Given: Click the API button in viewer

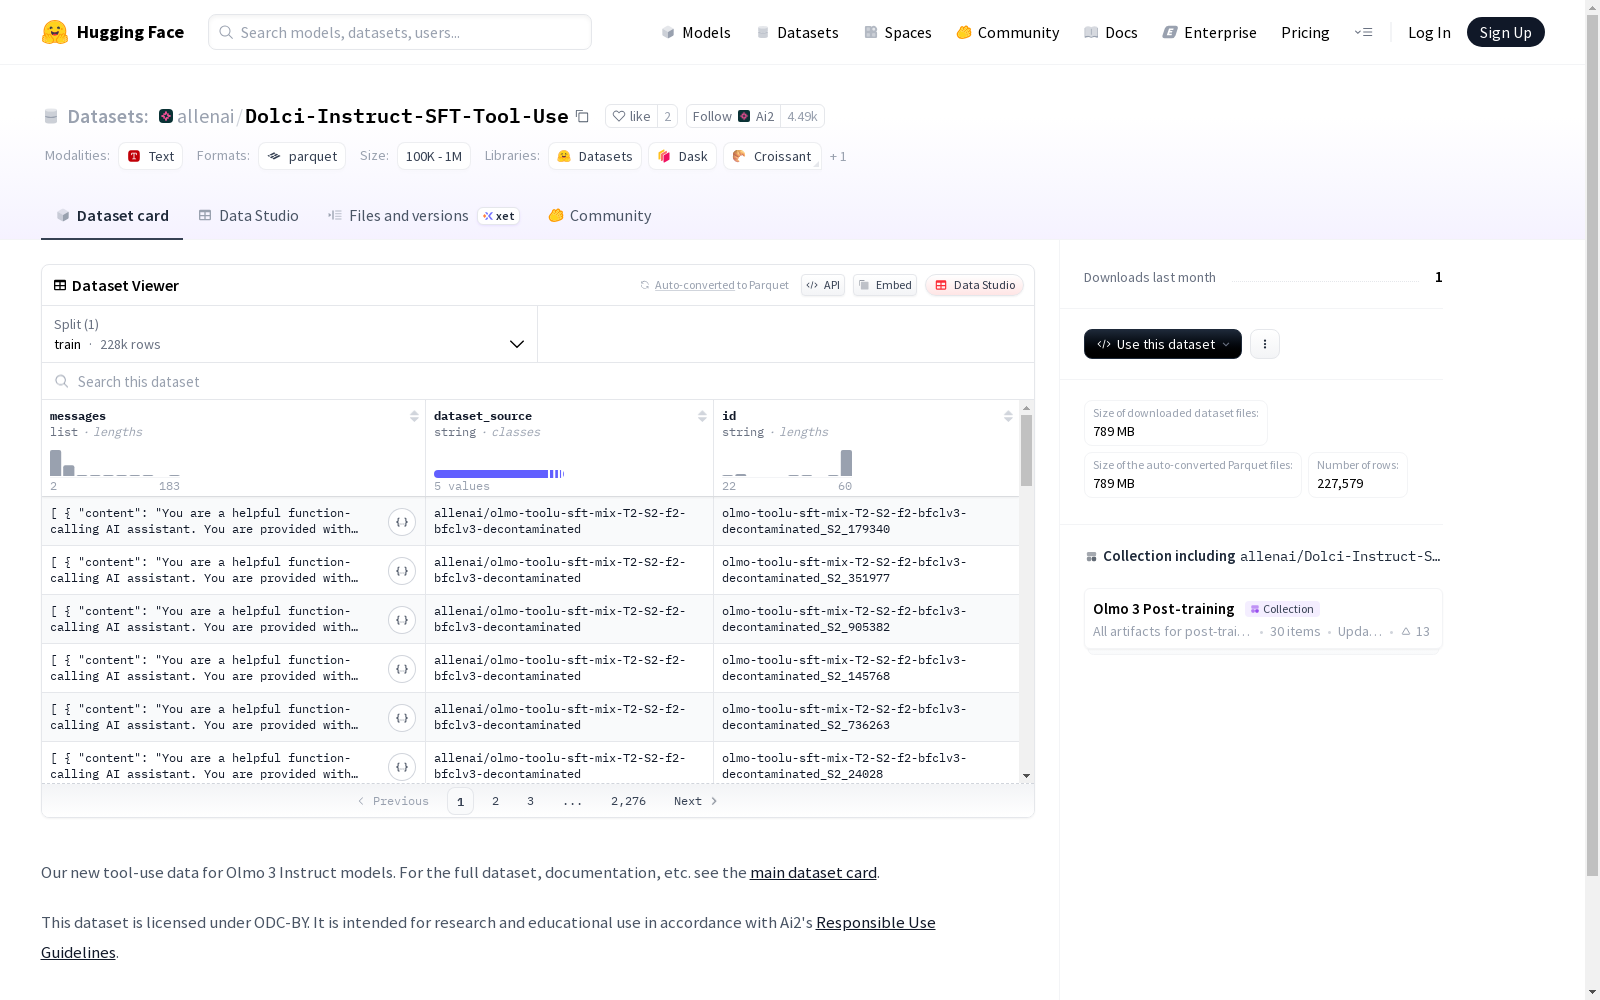Looking at the screenshot, I should [823, 285].
